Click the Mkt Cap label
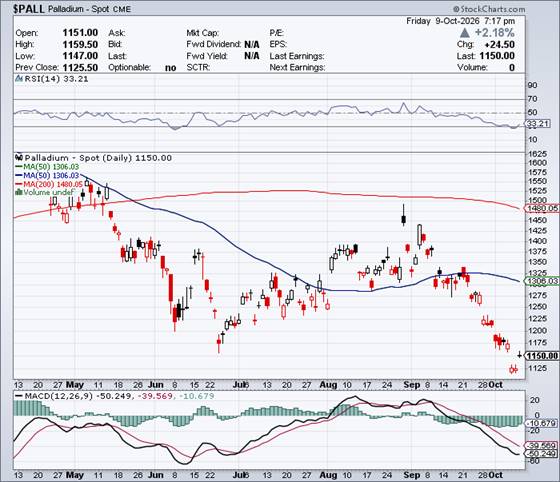Screen dimensions: 560x482 [202, 33]
